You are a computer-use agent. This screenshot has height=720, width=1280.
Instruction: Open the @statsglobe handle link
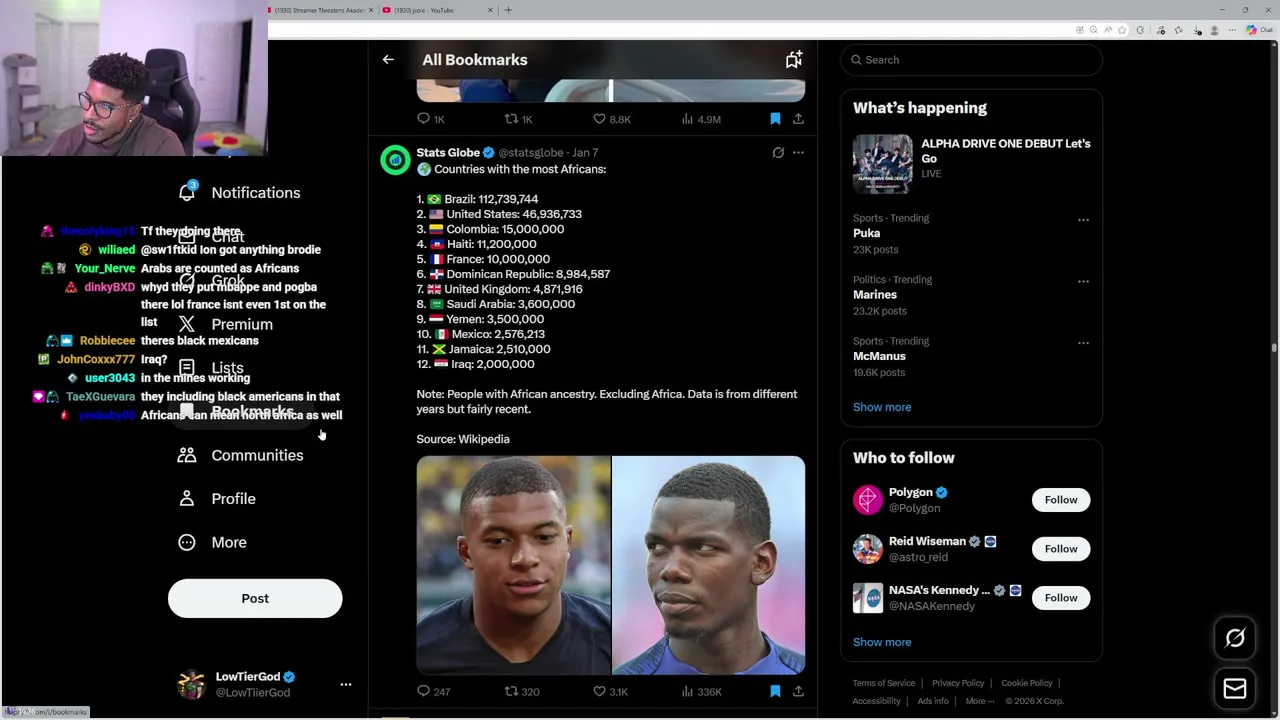point(531,153)
